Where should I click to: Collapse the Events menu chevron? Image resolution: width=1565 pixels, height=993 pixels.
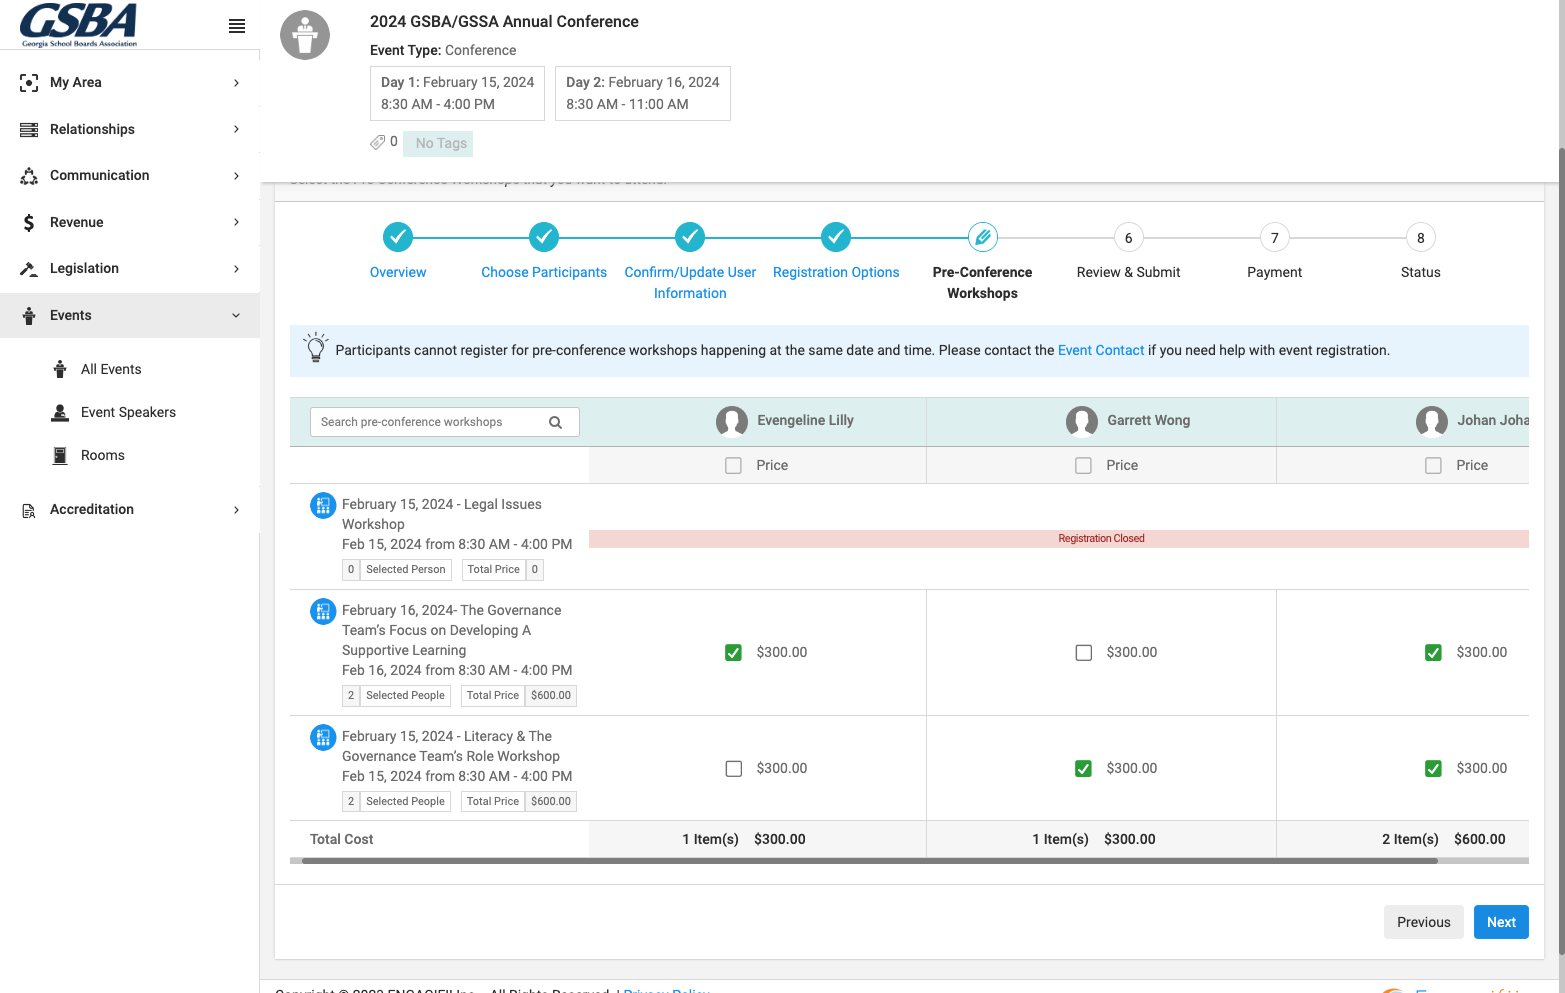pyautogui.click(x=237, y=316)
